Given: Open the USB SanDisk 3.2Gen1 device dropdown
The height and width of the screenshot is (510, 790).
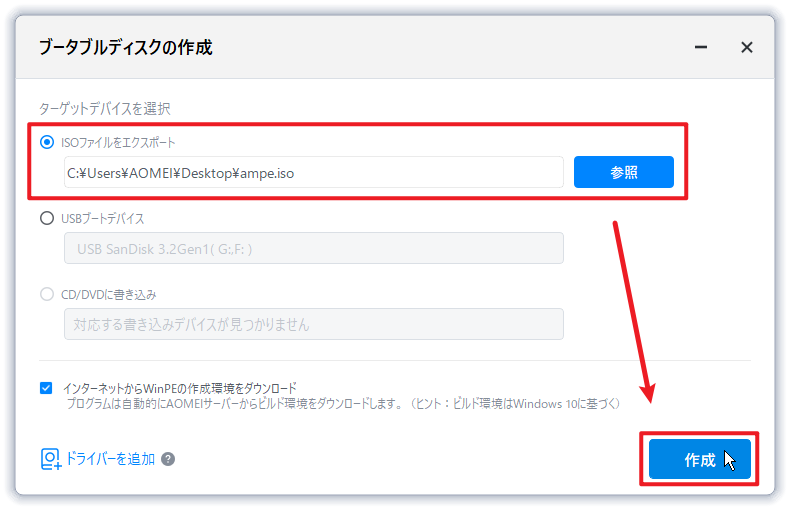Looking at the screenshot, I should (x=313, y=248).
